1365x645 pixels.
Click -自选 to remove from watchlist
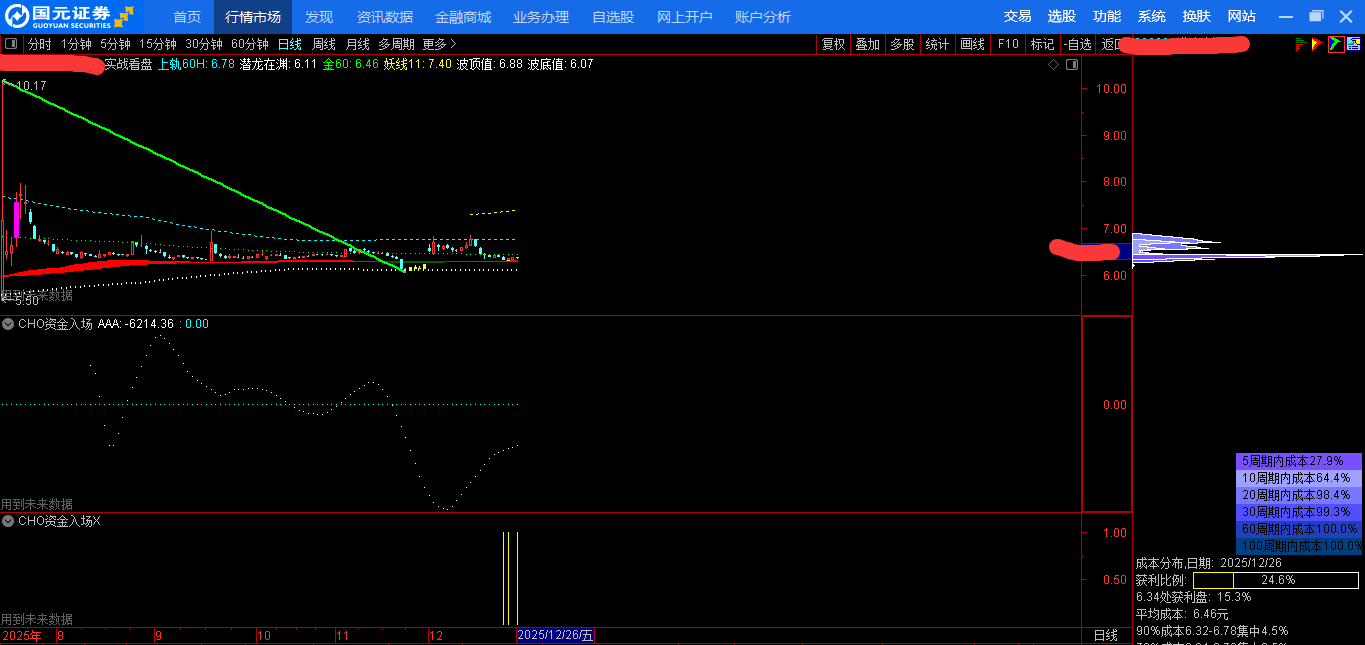pyautogui.click(x=1077, y=44)
